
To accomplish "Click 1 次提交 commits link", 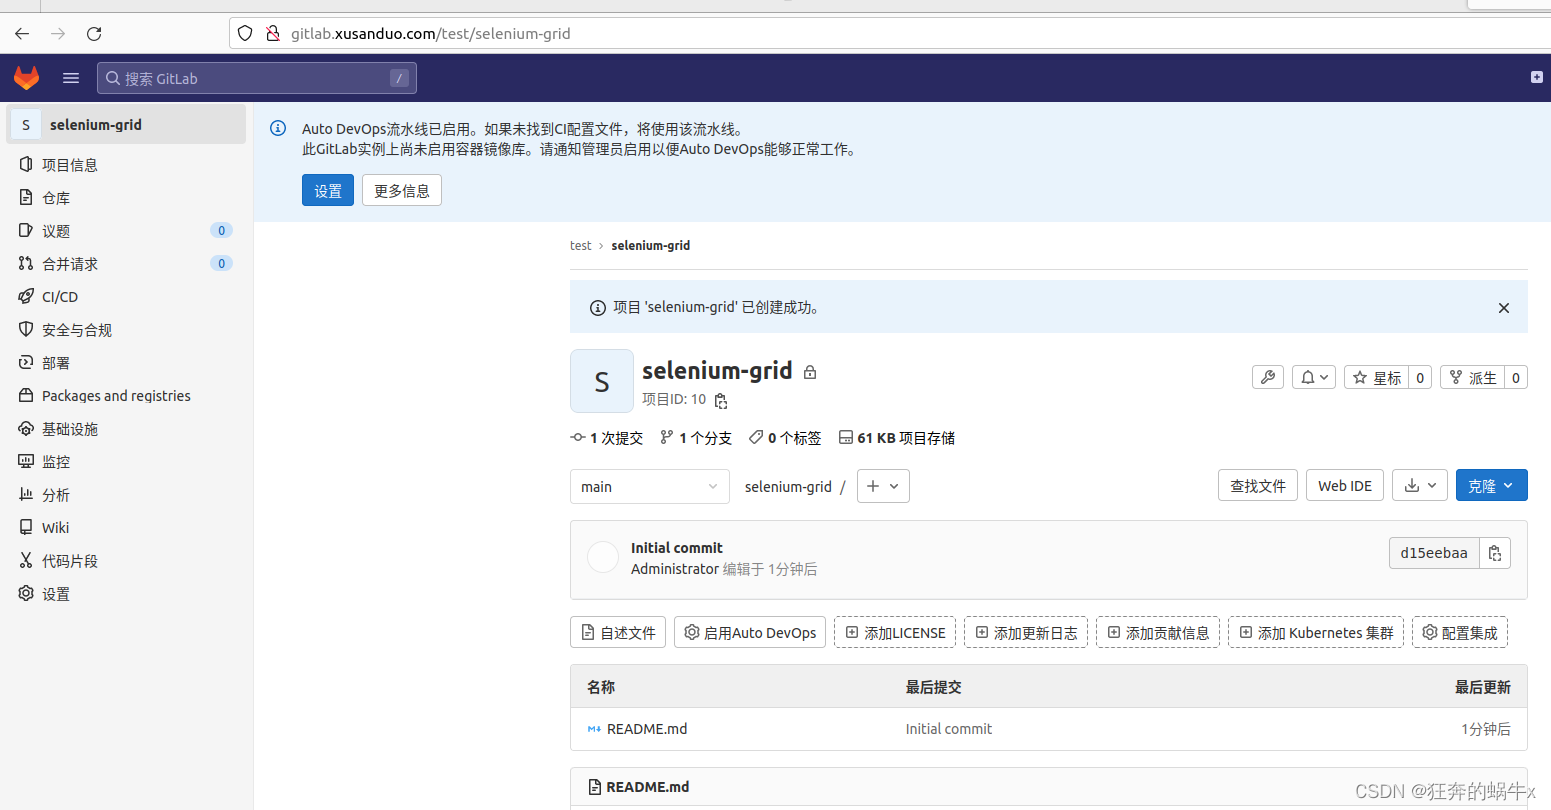I will (607, 438).
